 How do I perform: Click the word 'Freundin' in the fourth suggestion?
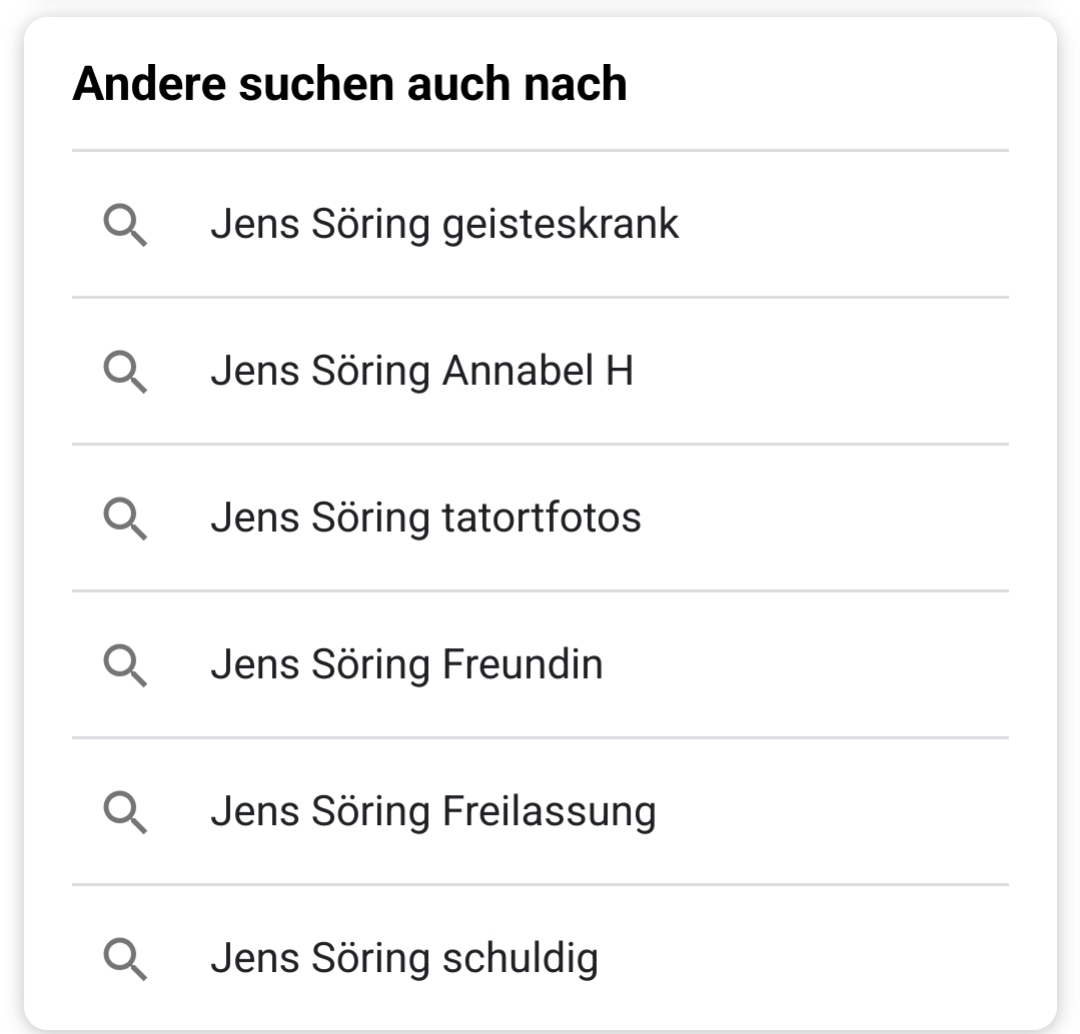pyautogui.click(x=523, y=664)
